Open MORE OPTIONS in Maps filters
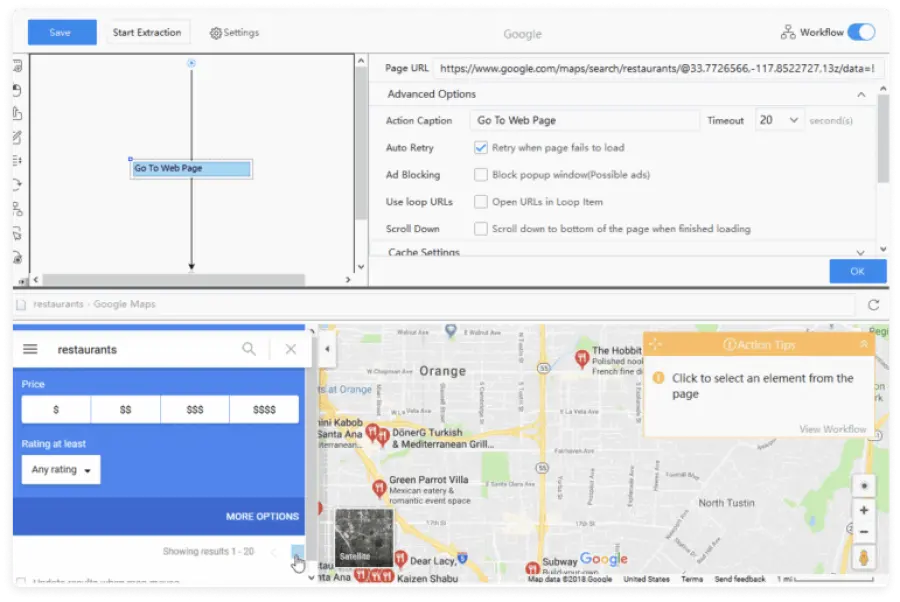 point(262,516)
